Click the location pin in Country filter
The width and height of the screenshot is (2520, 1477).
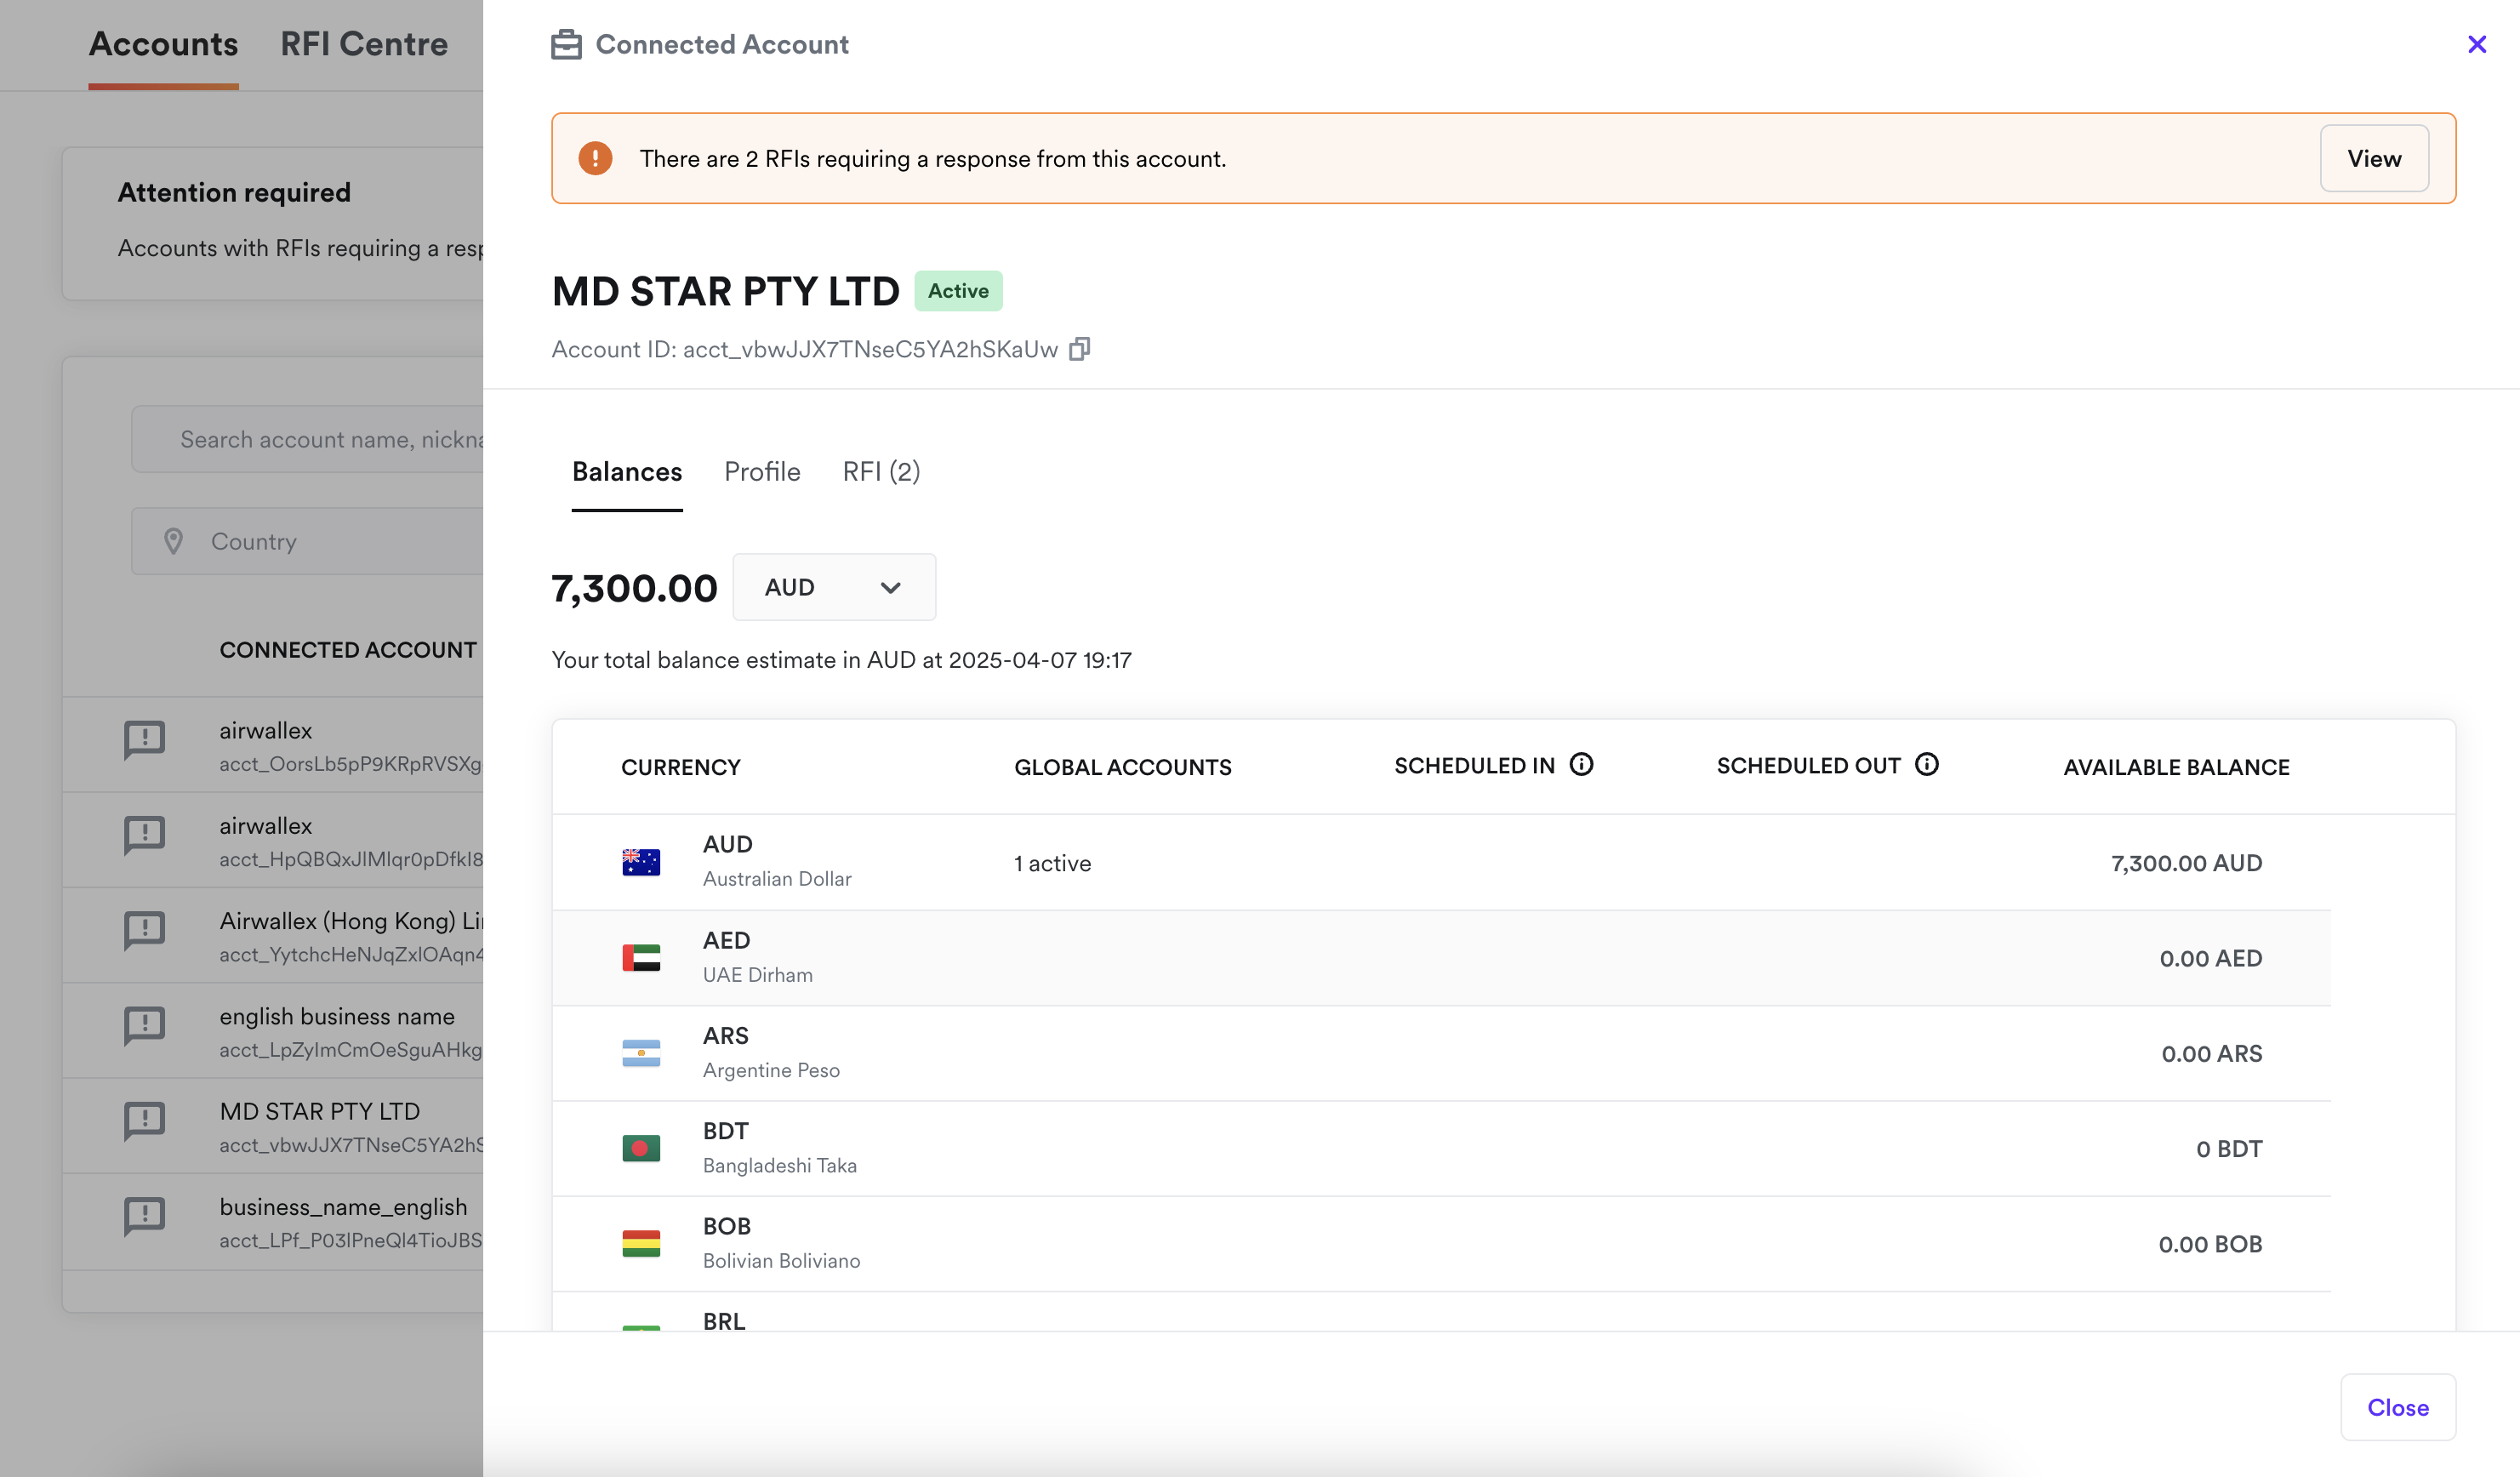click(174, 541)
